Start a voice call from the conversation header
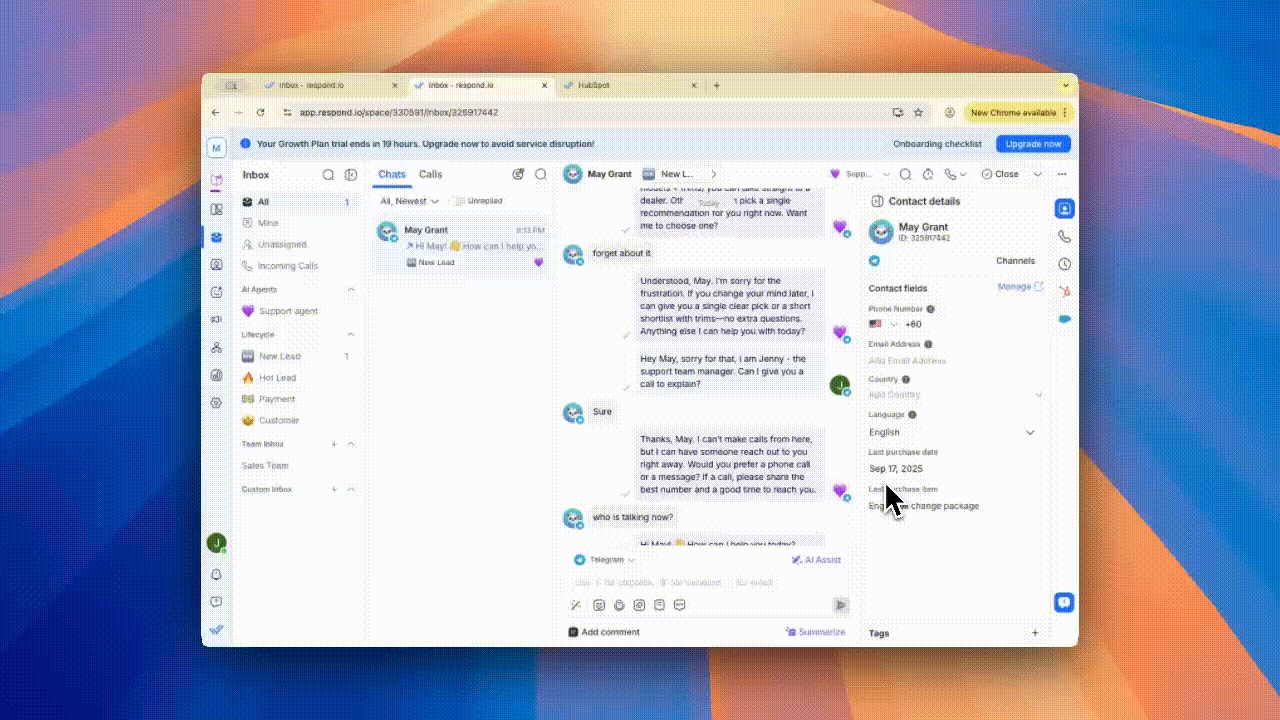 948,174
